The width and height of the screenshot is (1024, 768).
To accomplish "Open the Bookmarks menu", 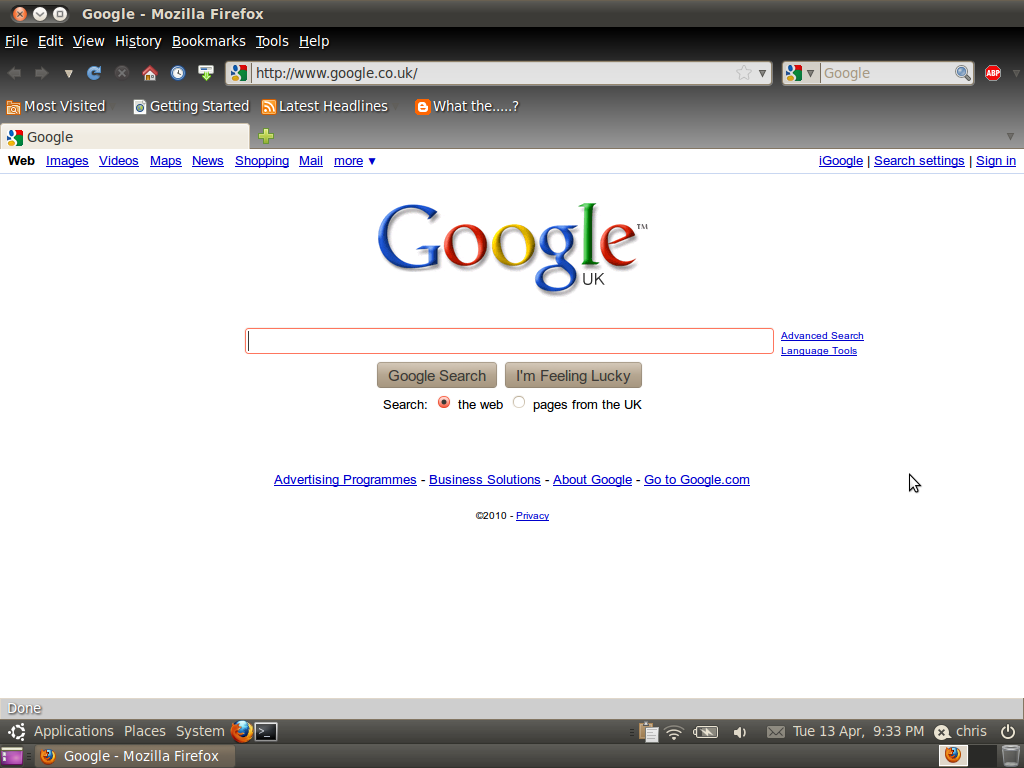I will [x=208, y=41].
